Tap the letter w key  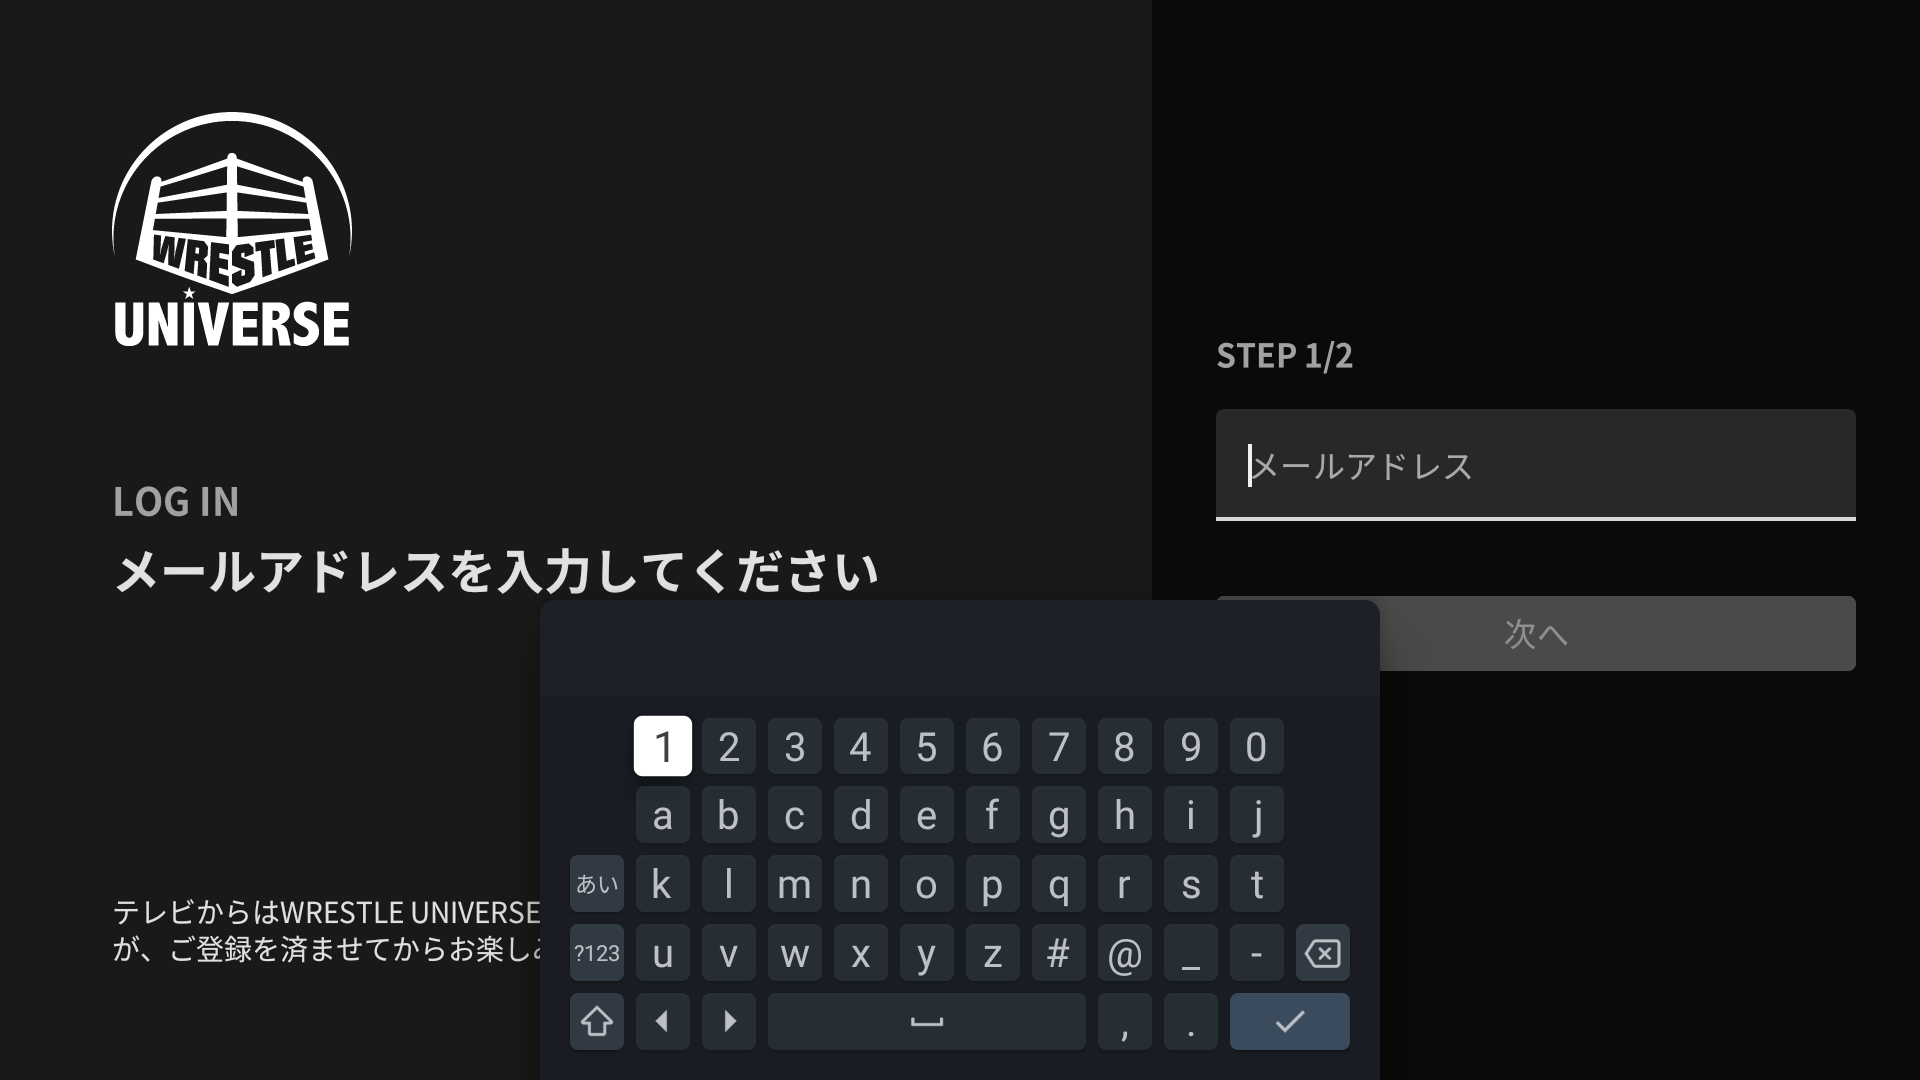(794, 953)
